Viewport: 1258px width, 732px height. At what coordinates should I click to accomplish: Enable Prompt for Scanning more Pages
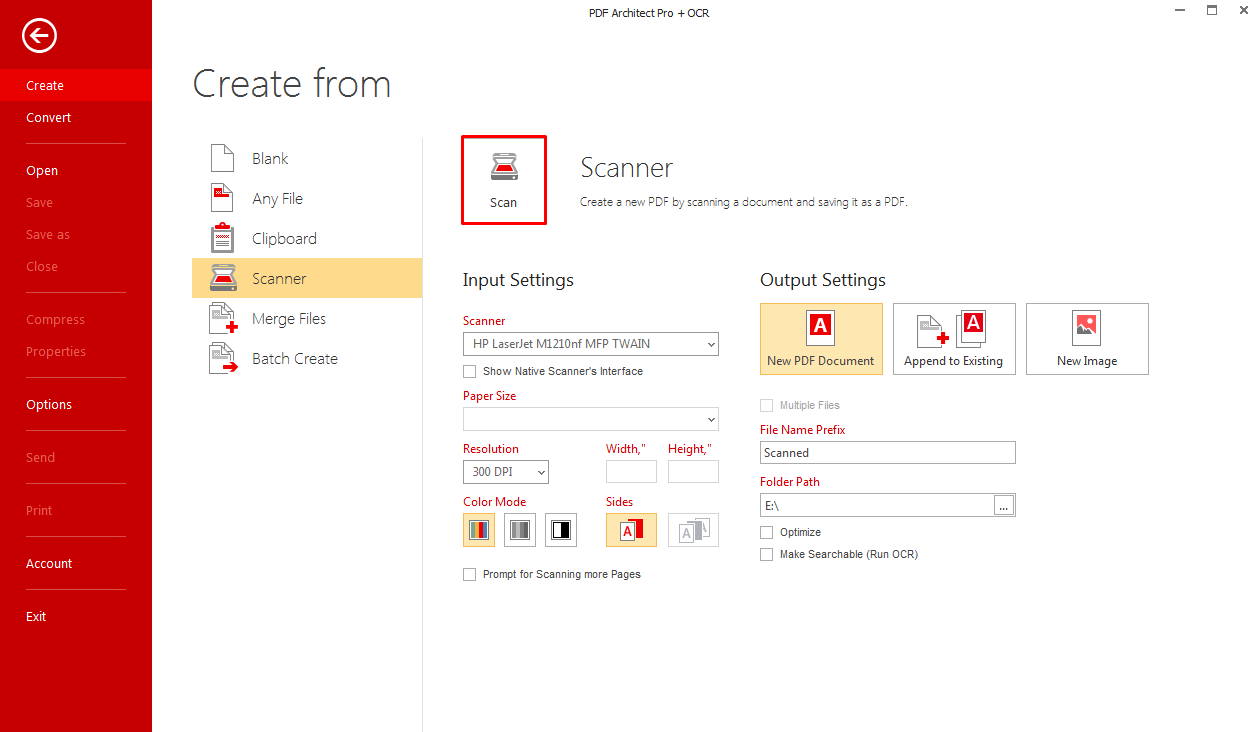pos(469,575)
